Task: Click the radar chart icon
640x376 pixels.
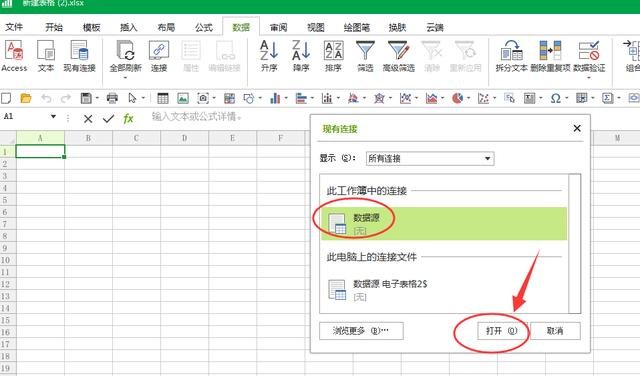Action: pos(379,98)
